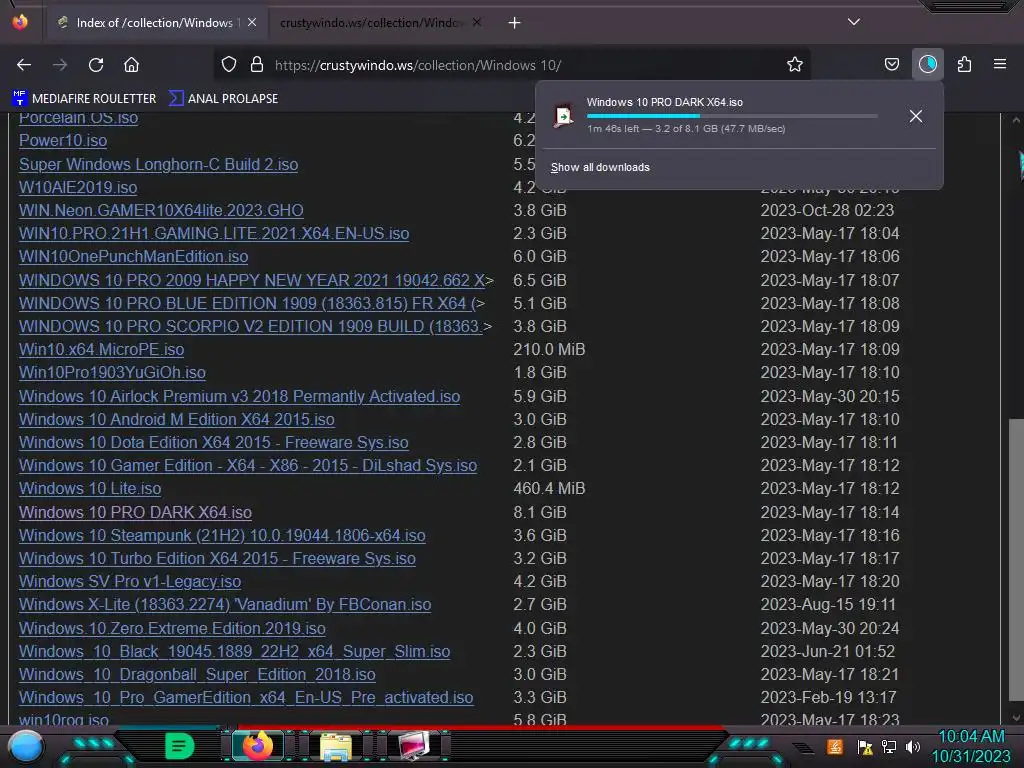This screenshot has width=1024, height=768.
Task: Download Windows 10 Lite.iso
Action: coord(89,488)
